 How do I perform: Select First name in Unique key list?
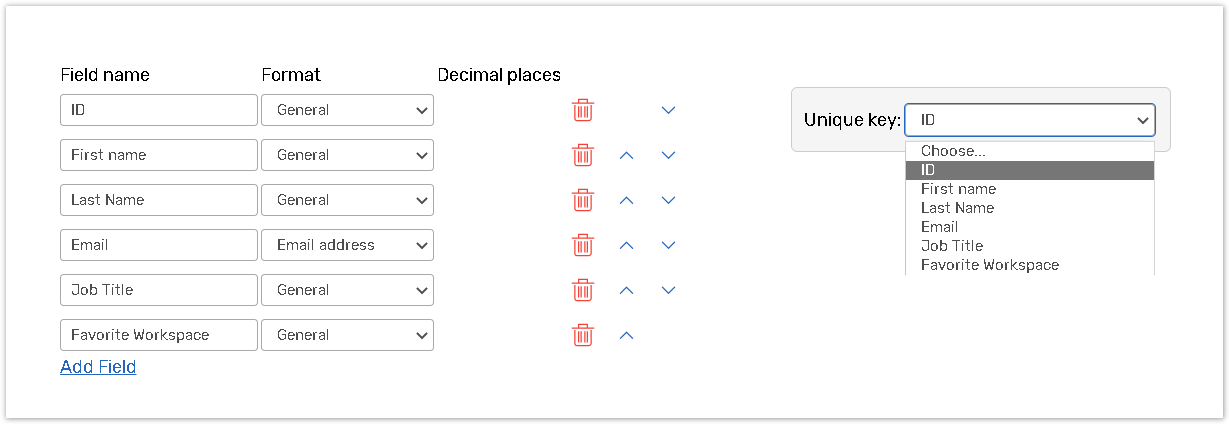point(958,189)
